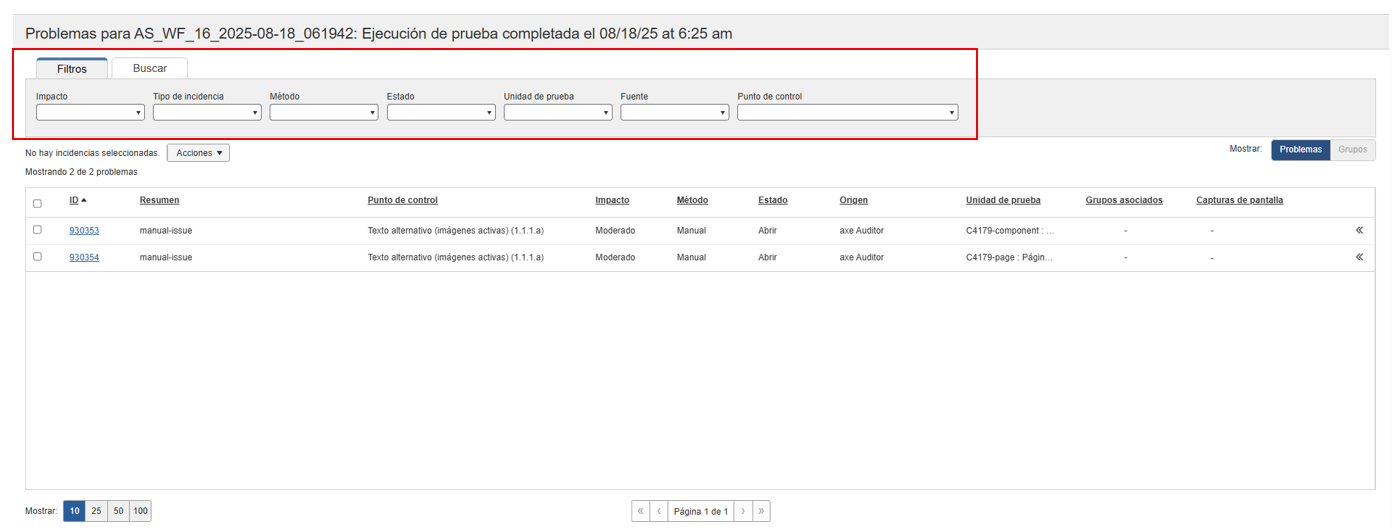The image size is (1397, 531).
Task: Select checkbox for issue 930354
Action: tap(37, 257)
